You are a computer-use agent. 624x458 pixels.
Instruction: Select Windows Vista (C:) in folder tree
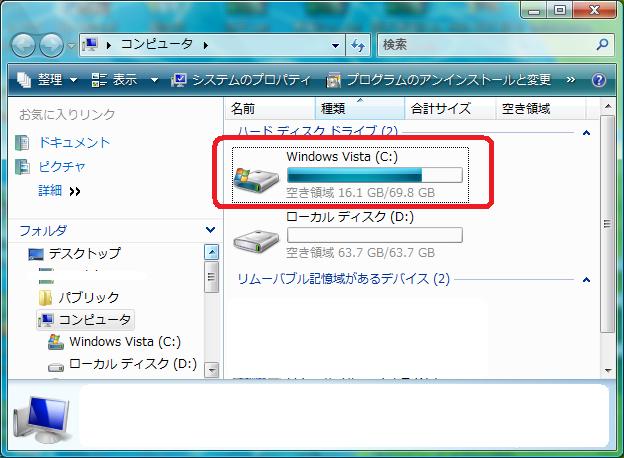click(x=125, y=341)
